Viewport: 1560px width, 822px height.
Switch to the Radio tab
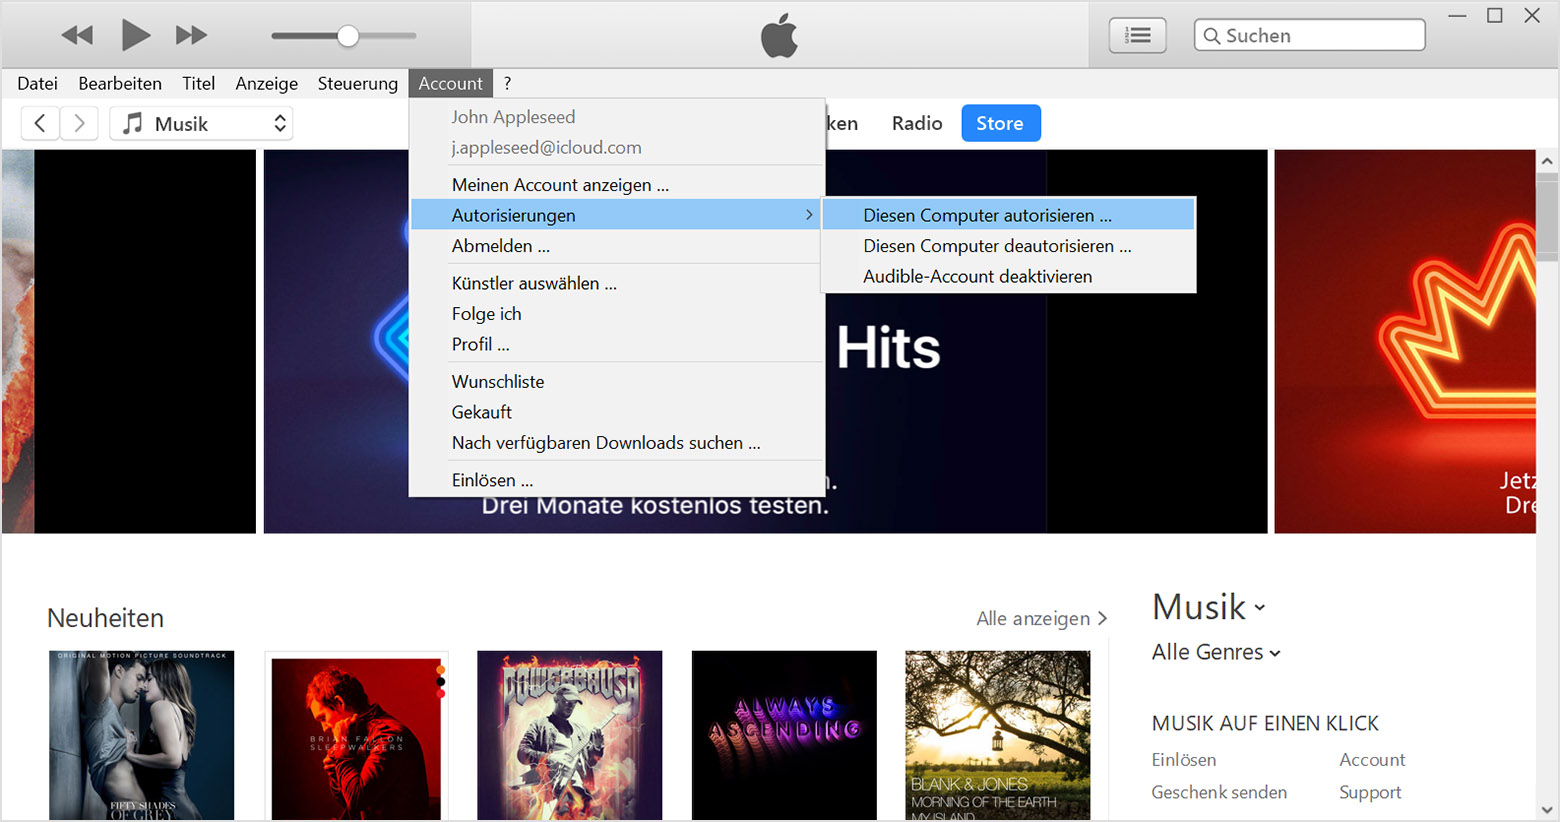pyautogui.click(x=917, y=123)
